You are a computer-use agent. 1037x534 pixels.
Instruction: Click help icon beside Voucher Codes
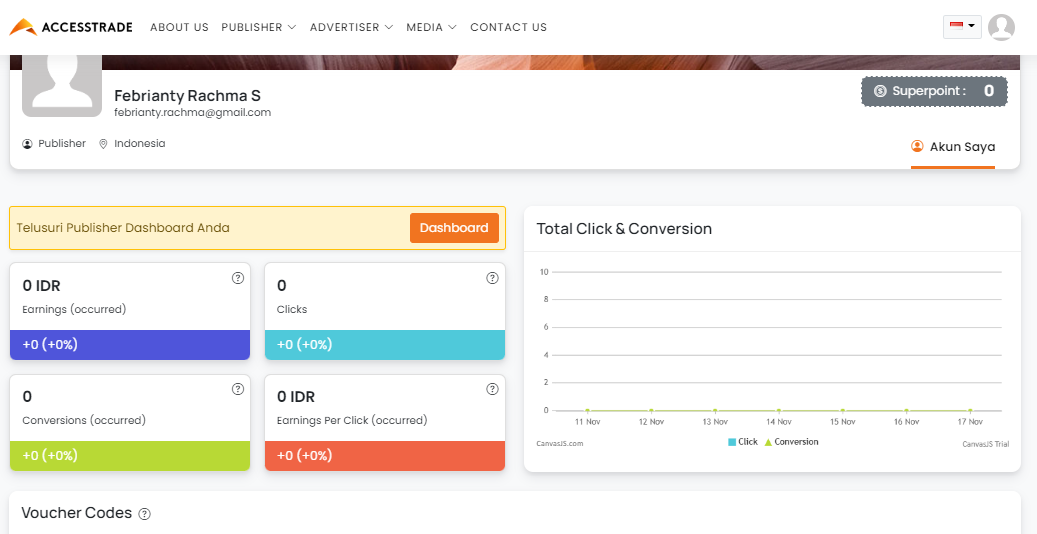pyautogui.click(x=145, y=514)
